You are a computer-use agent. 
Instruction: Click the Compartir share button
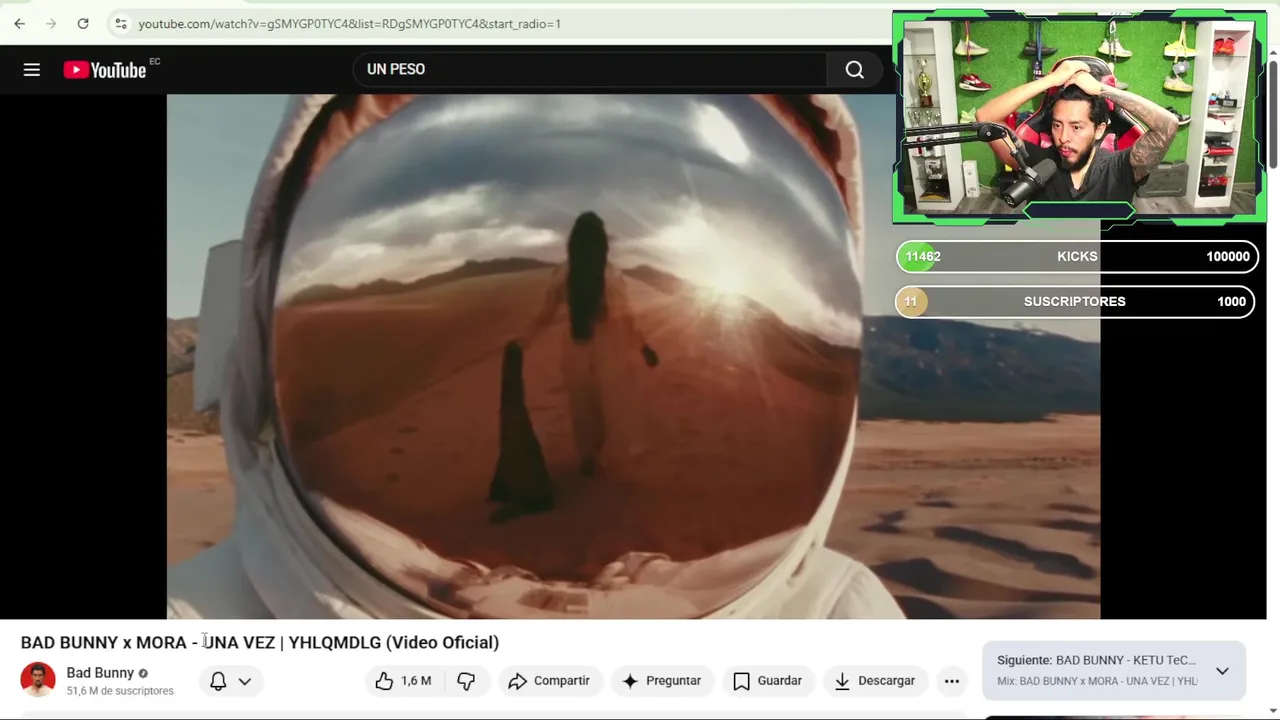549,681
